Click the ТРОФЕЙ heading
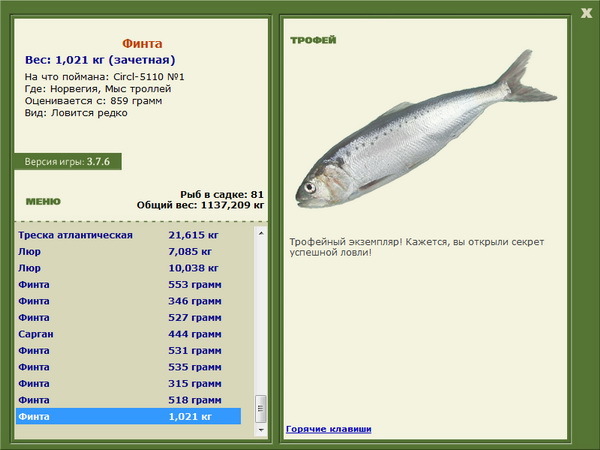 [x=313, y=40]
